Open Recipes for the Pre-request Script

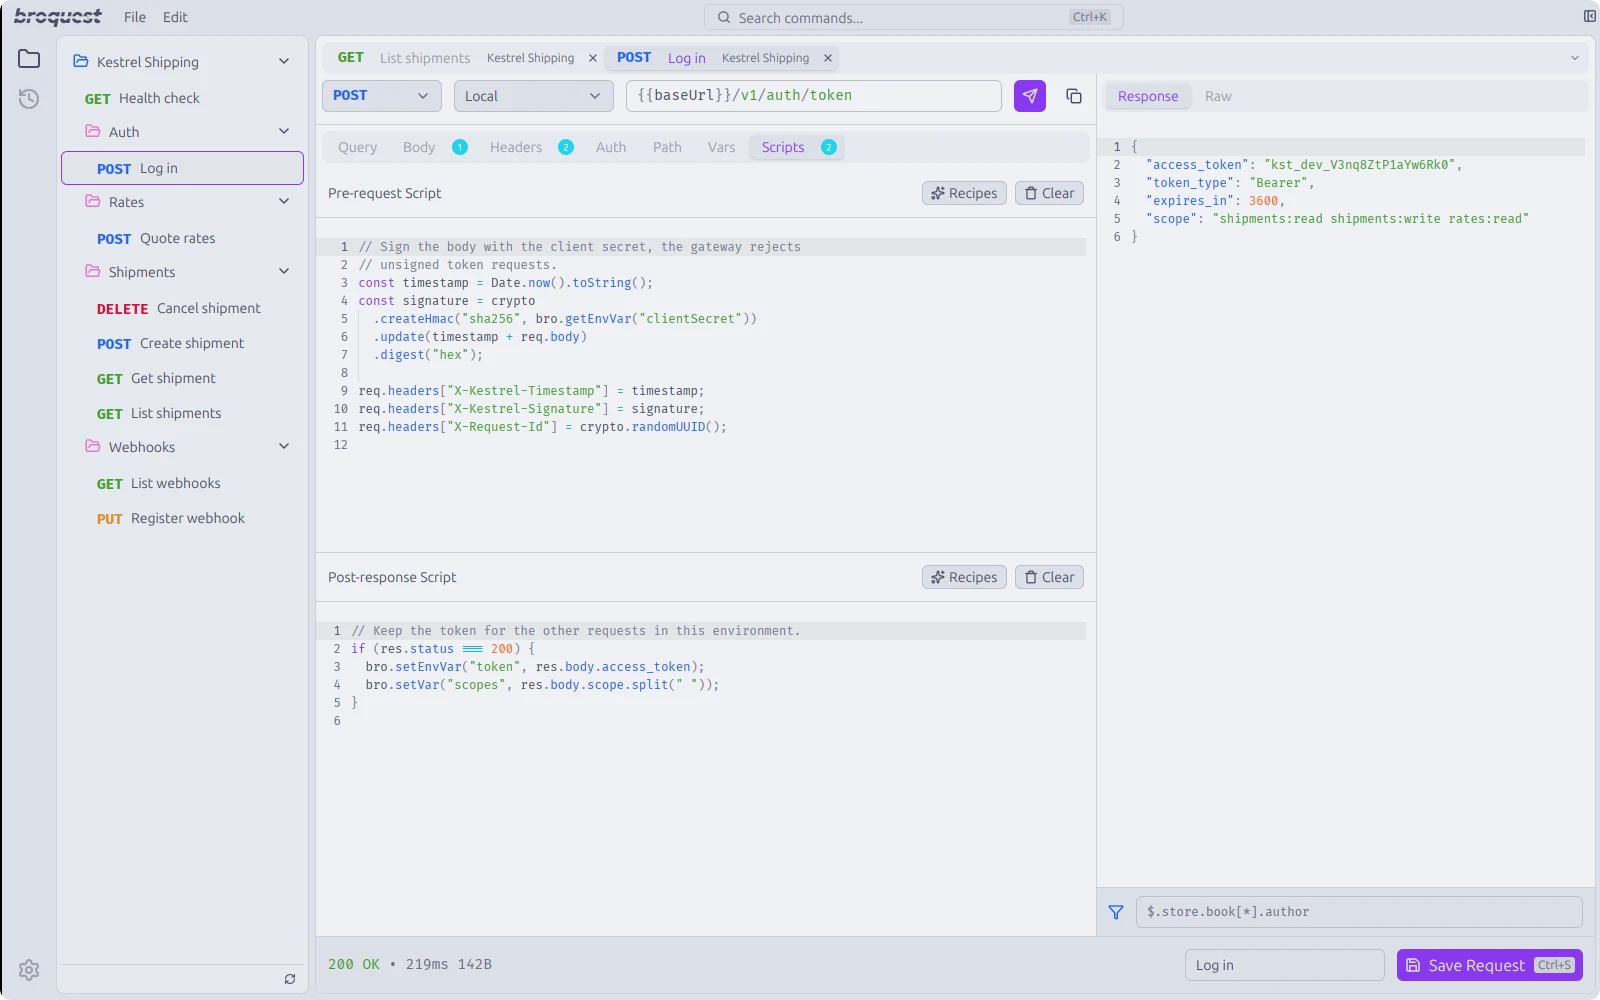tap(964, 193)
